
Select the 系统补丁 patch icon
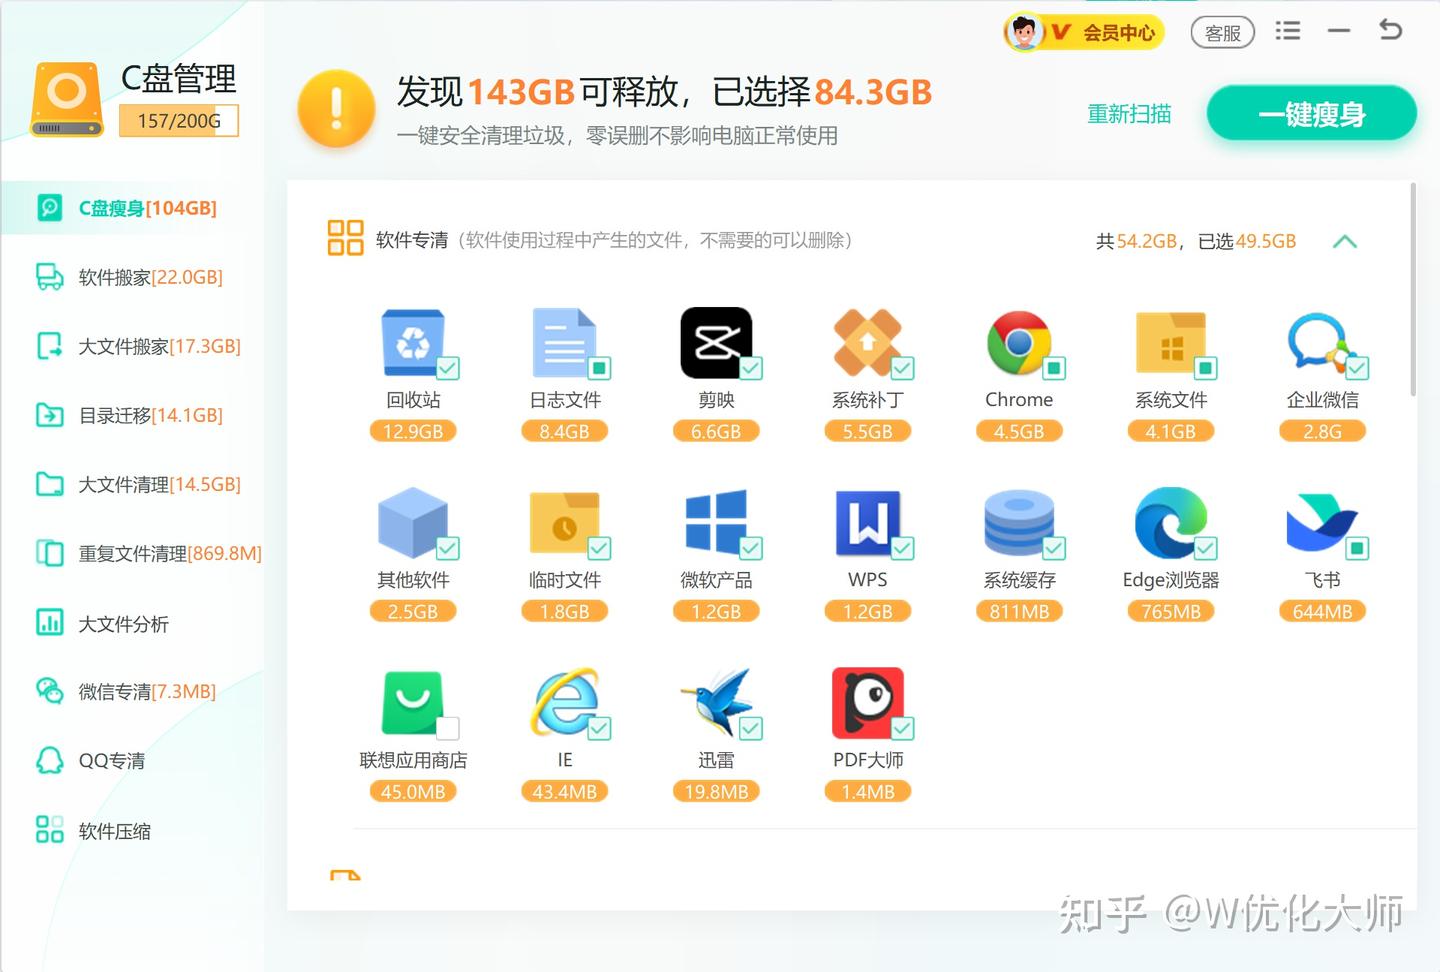[x=868, y=343]
